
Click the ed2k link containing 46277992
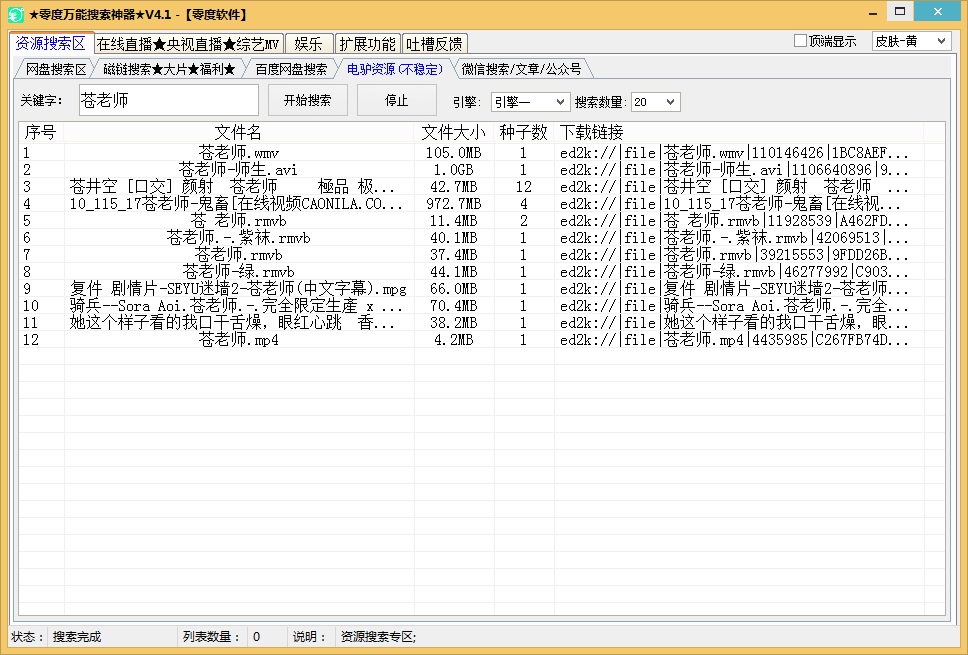[x=734, y=272]
